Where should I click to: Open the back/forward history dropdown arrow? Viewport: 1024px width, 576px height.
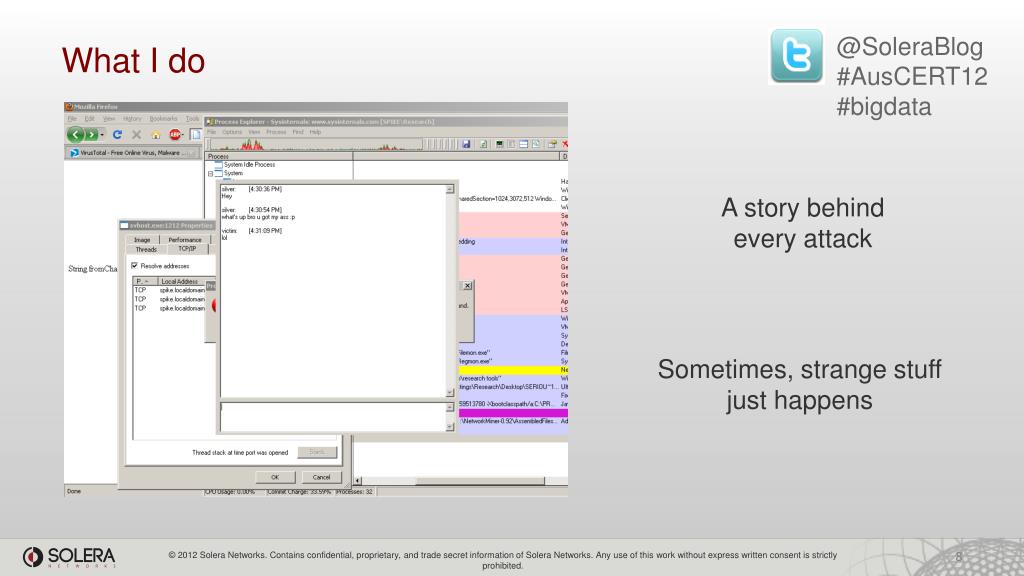coord(103,135)
